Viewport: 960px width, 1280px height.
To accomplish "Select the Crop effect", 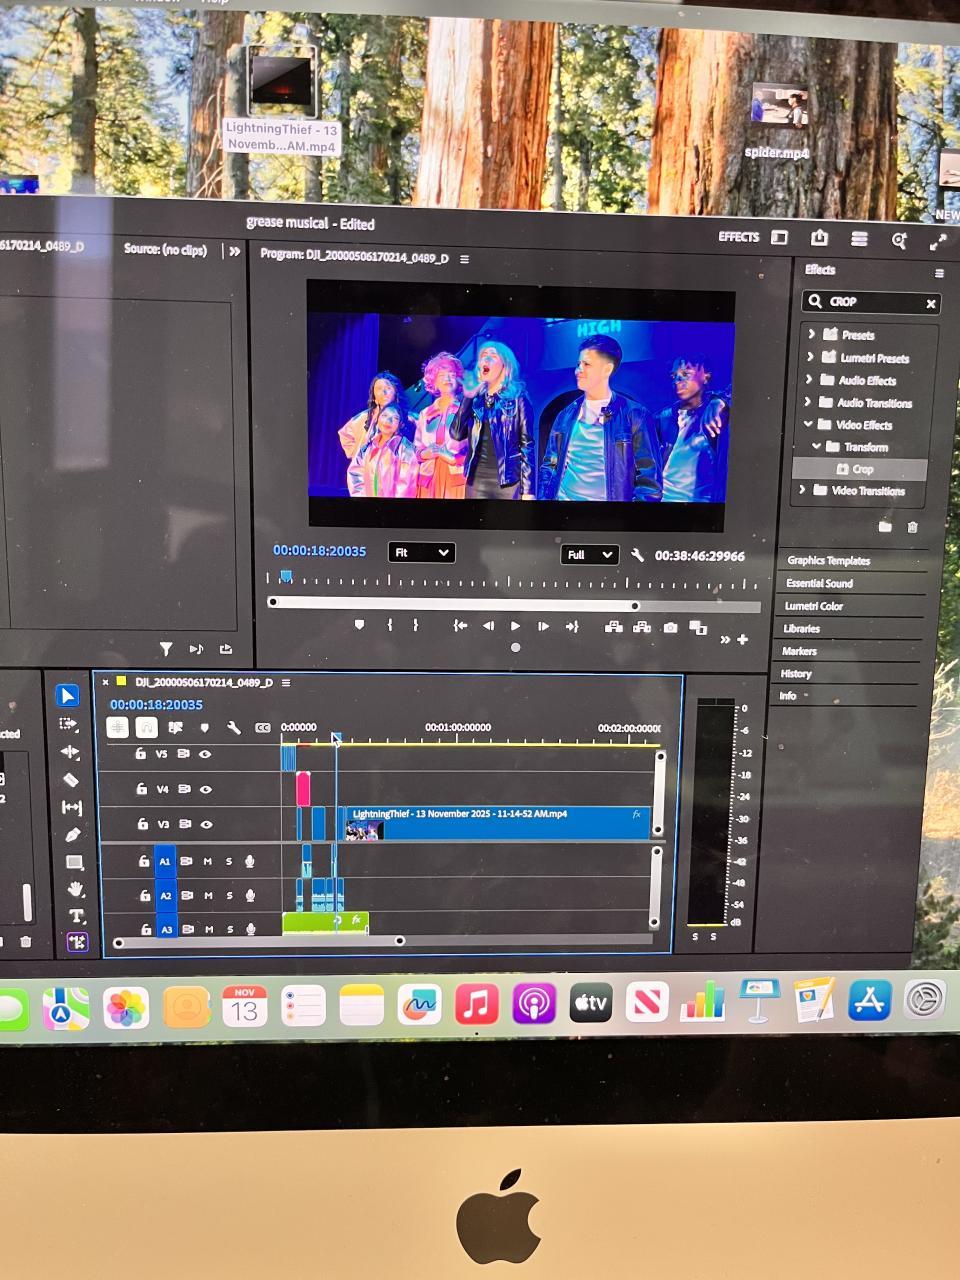I will click(x=860, y=469).
